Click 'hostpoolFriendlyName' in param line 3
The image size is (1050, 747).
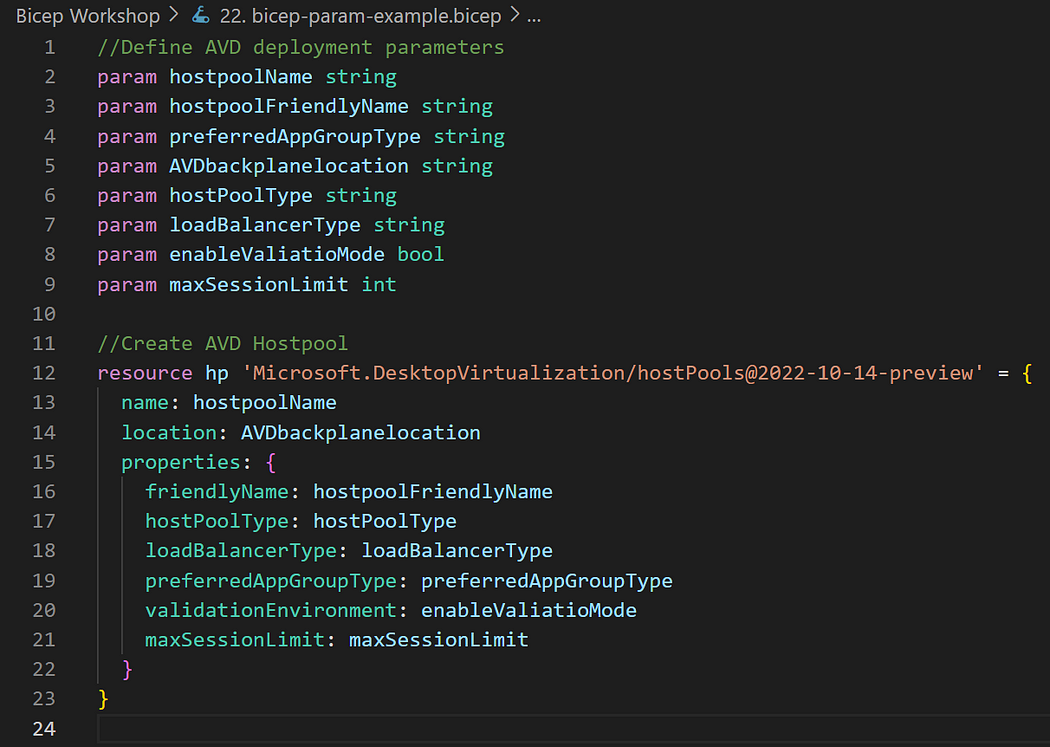pyautogui.click(x=289, y=106)
